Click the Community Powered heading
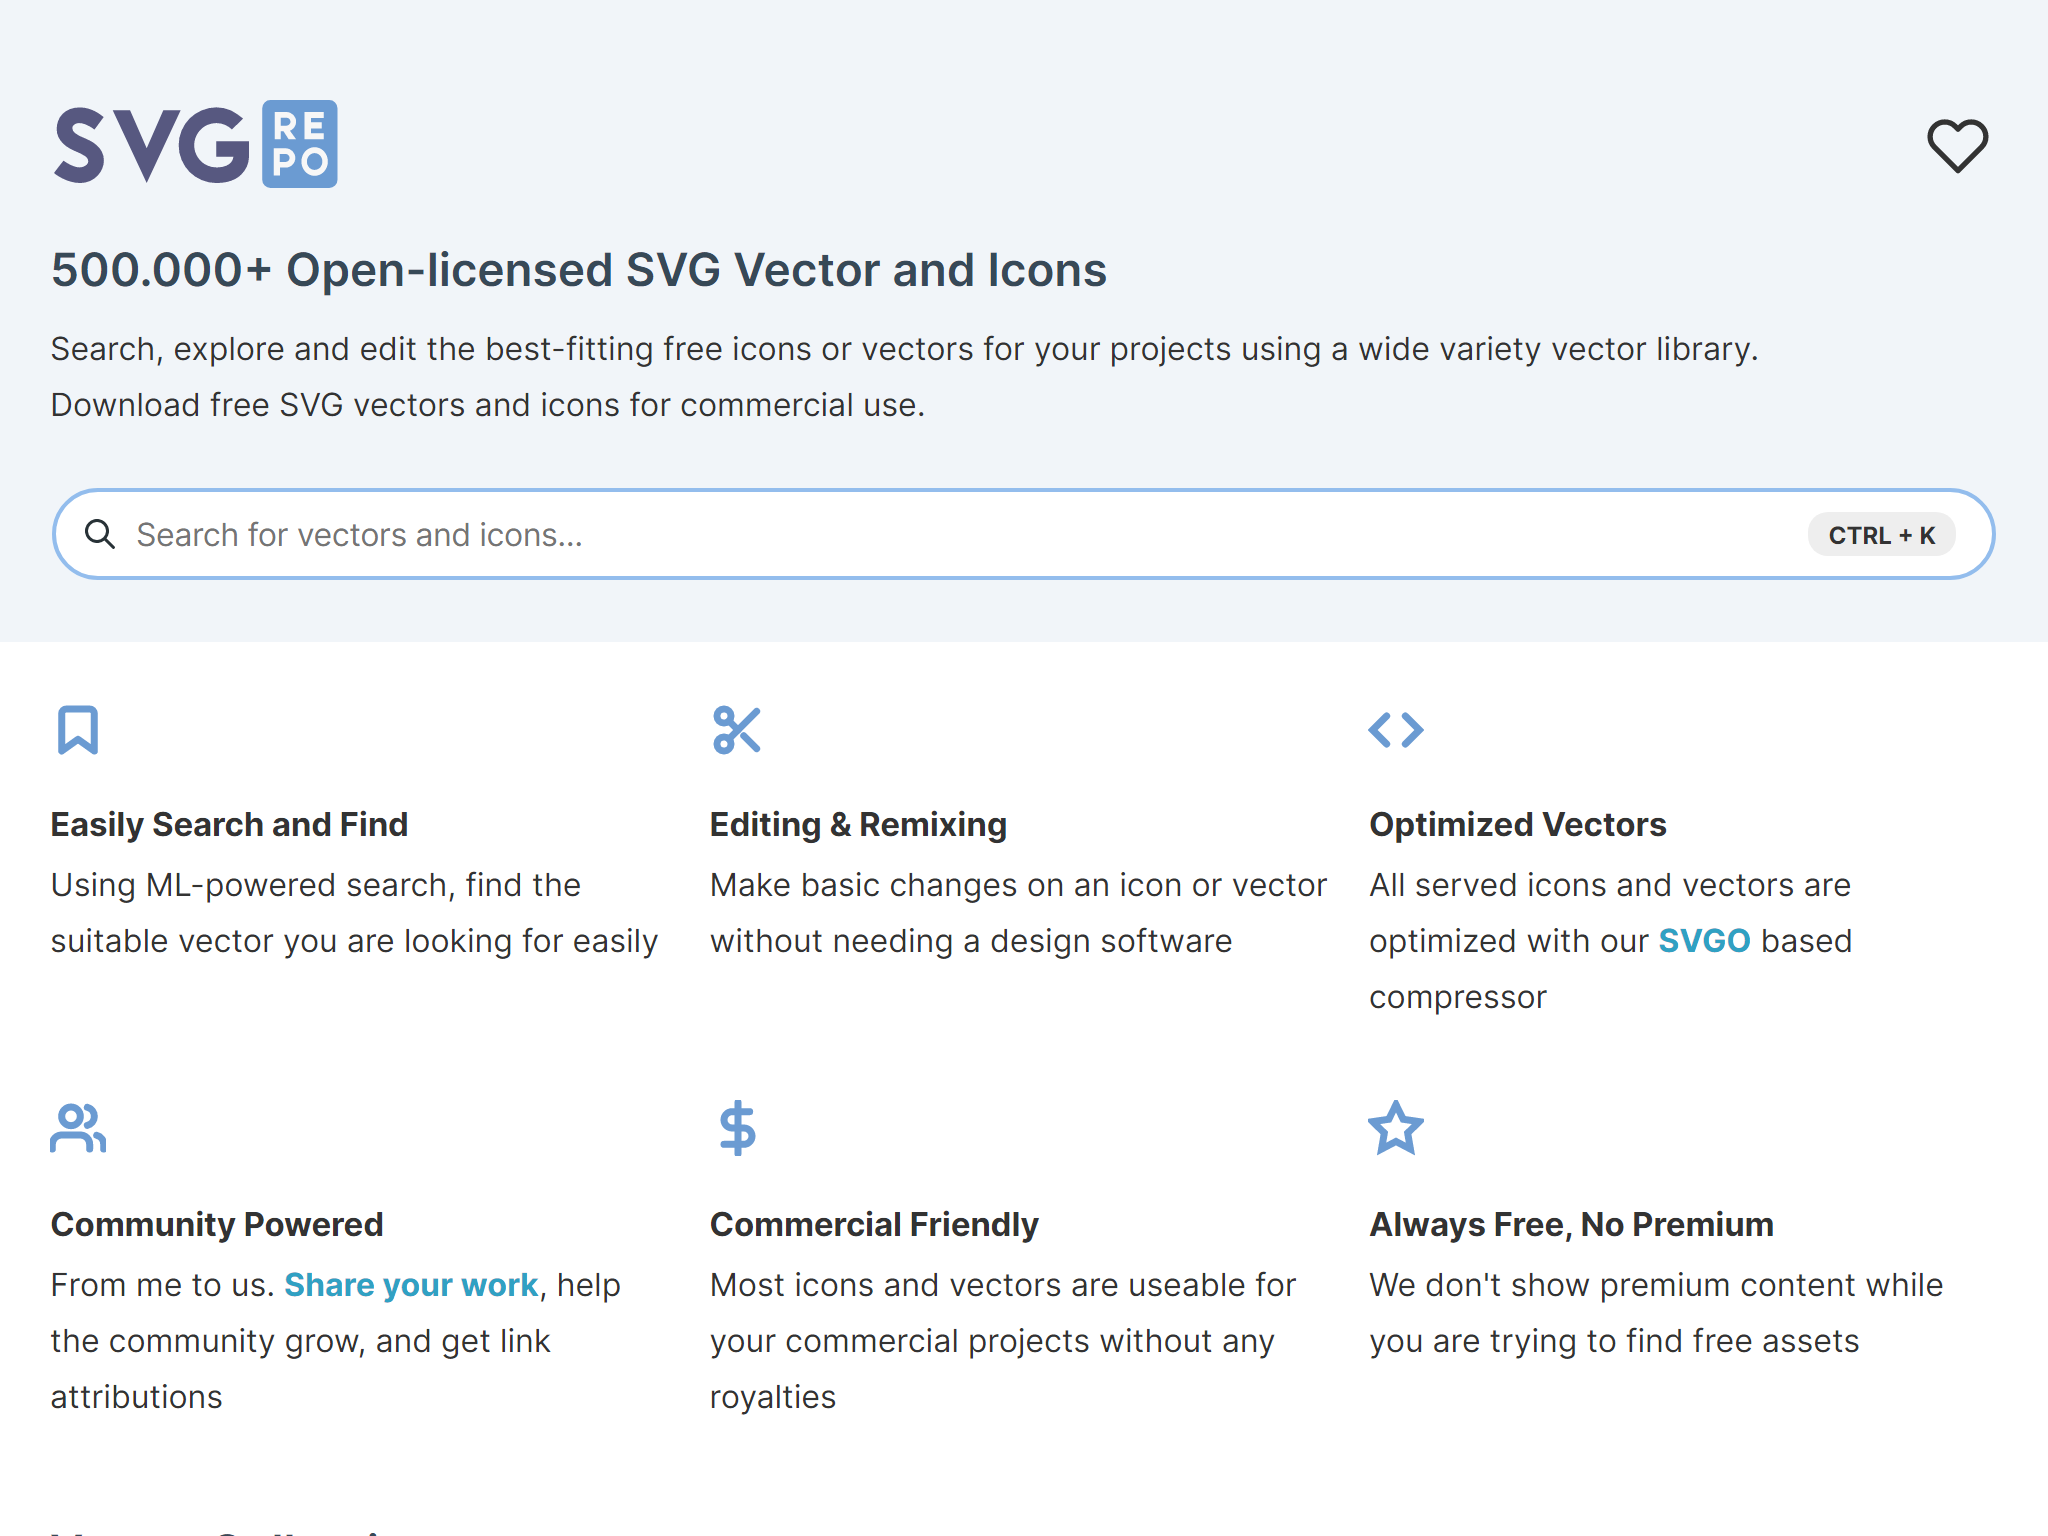This screenshot has width=2048, height=1536. click(216, 1224)
